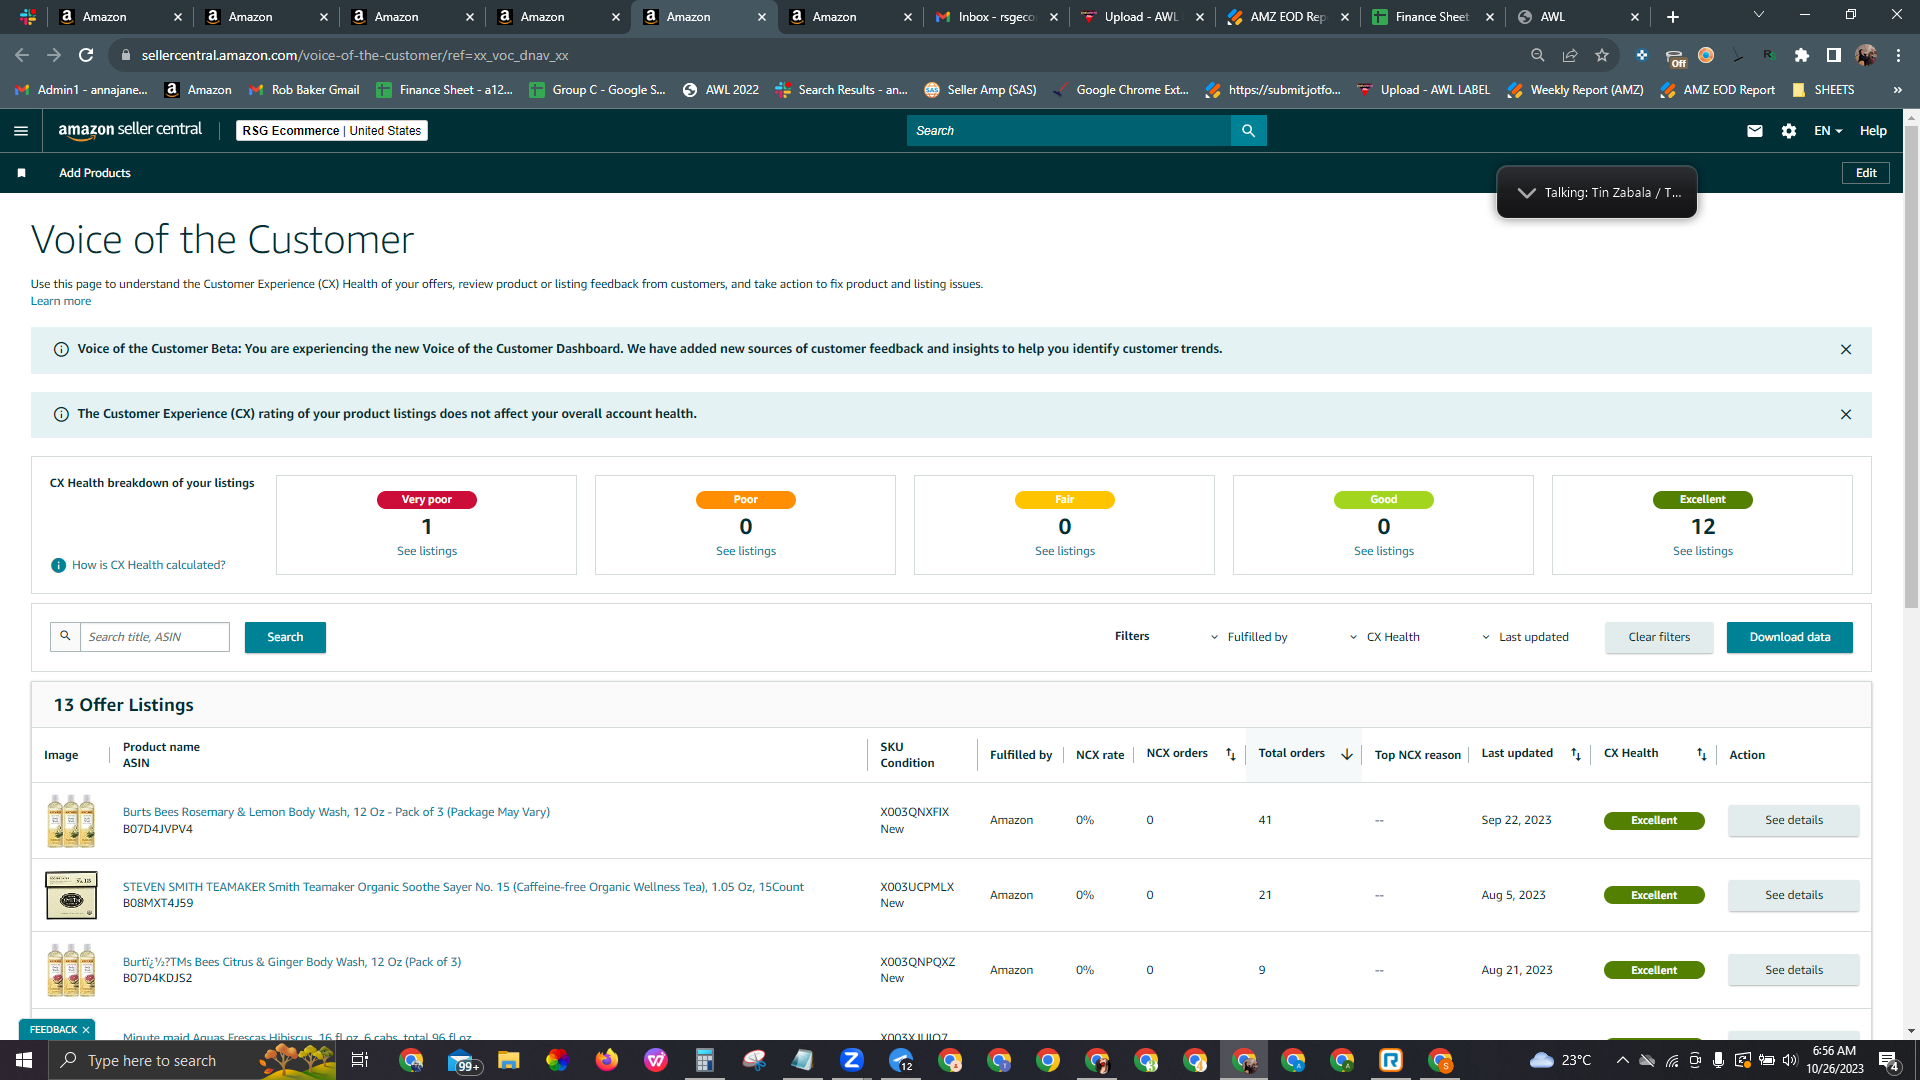The width and height of the screenshot is (1920, 1080).
Task: Open Firefox from the taskbar
Action: [x=607, y=1060]
